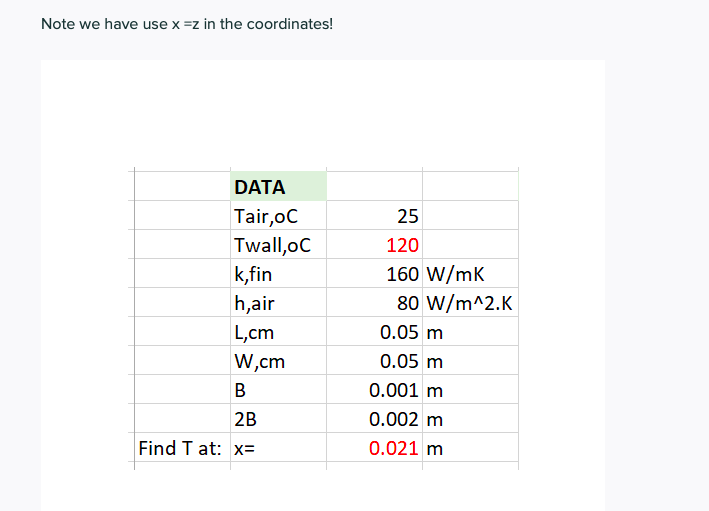Click the W,cm label cell
709x511 pixels.
point(279,360)
